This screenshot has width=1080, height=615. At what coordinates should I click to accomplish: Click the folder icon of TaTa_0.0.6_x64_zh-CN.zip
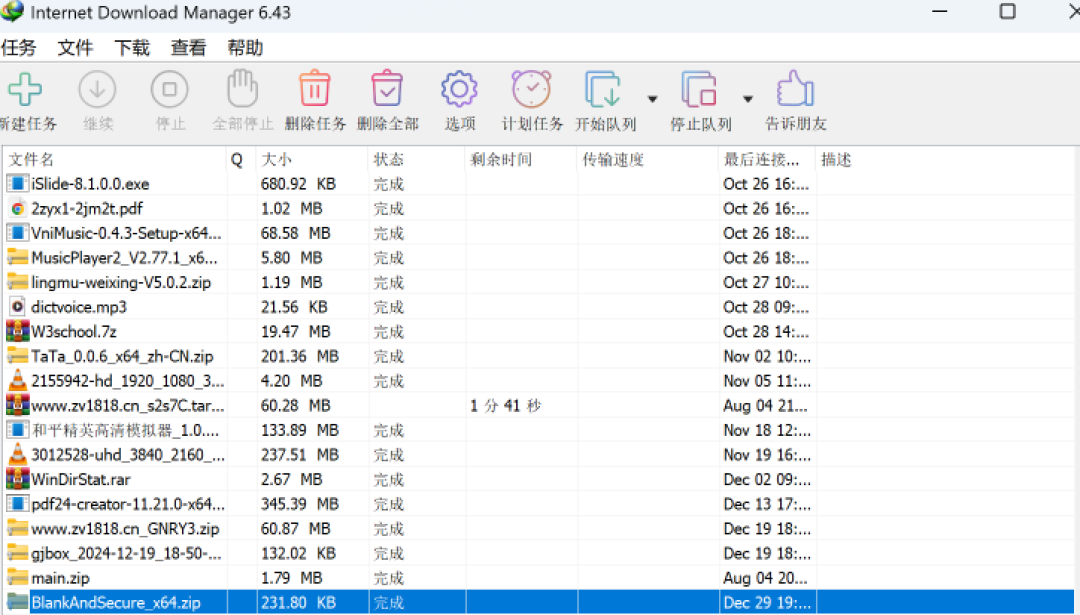pyautogui.click(x=17, y=356)
